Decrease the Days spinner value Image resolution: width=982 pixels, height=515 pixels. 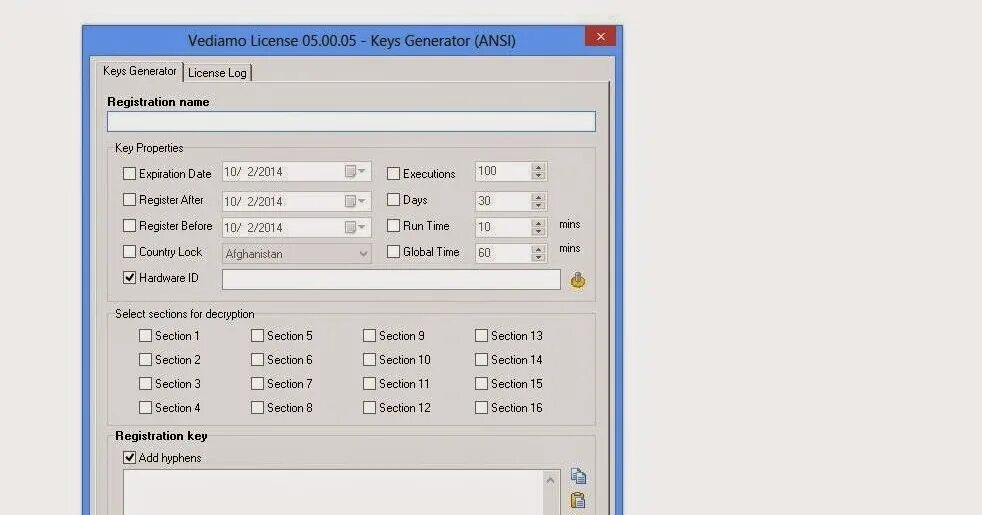(x=539, y=205)
